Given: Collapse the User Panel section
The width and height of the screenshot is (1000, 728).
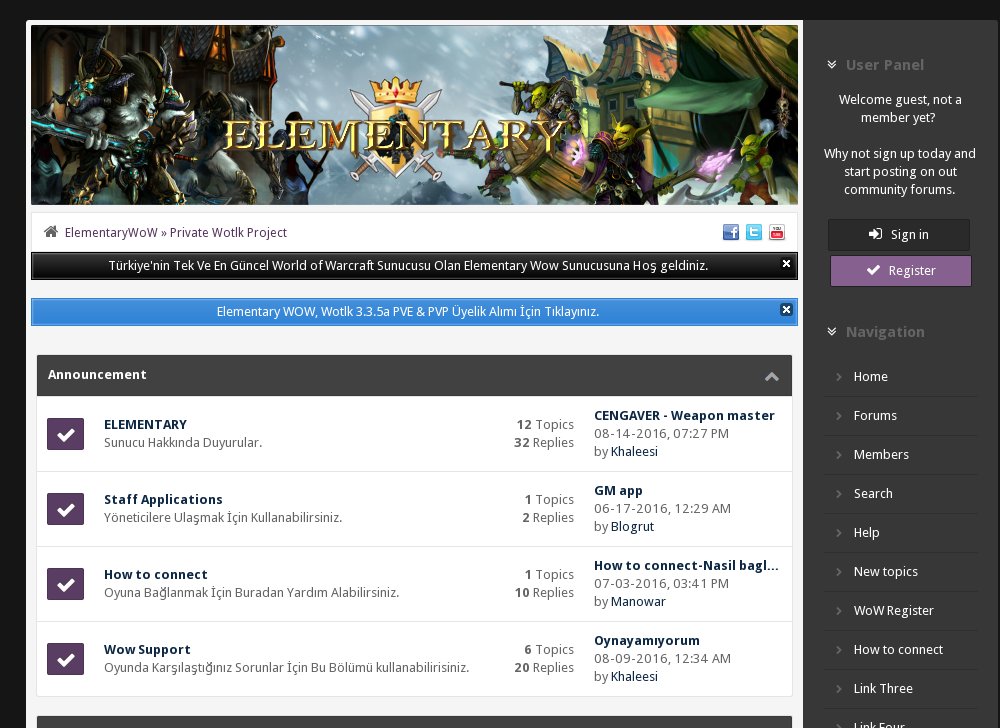Looking at the screenshot, I should (832, 64).
